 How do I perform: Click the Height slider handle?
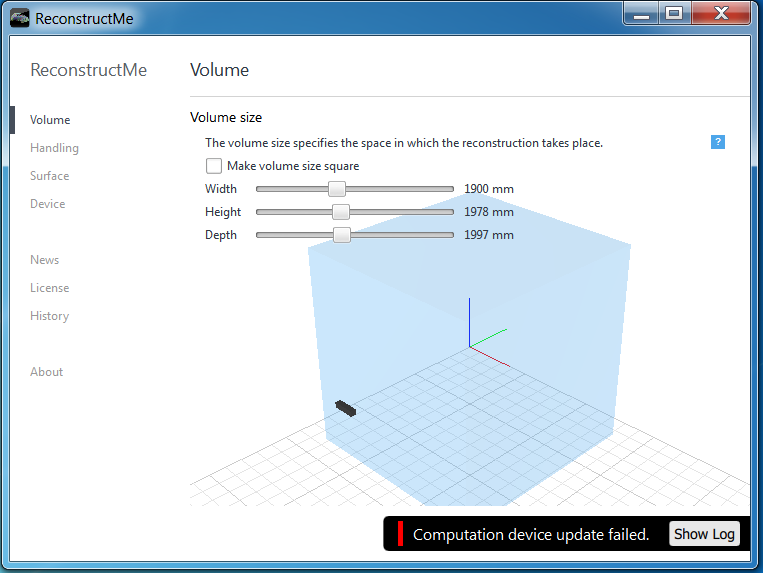coord(341,212)
